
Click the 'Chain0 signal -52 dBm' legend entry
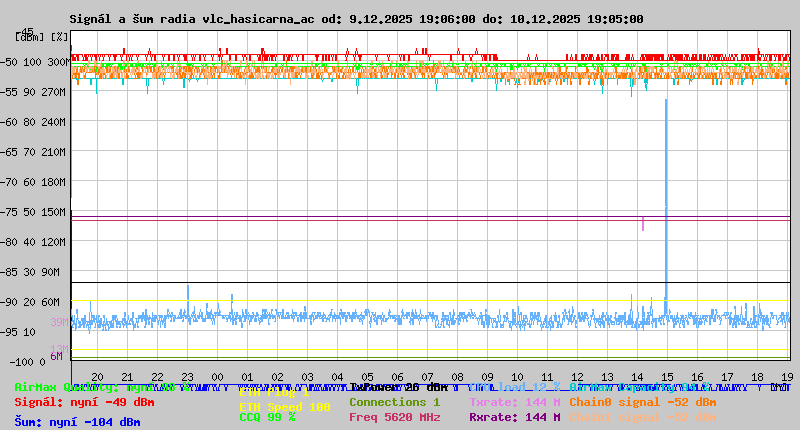pos(642,402)
